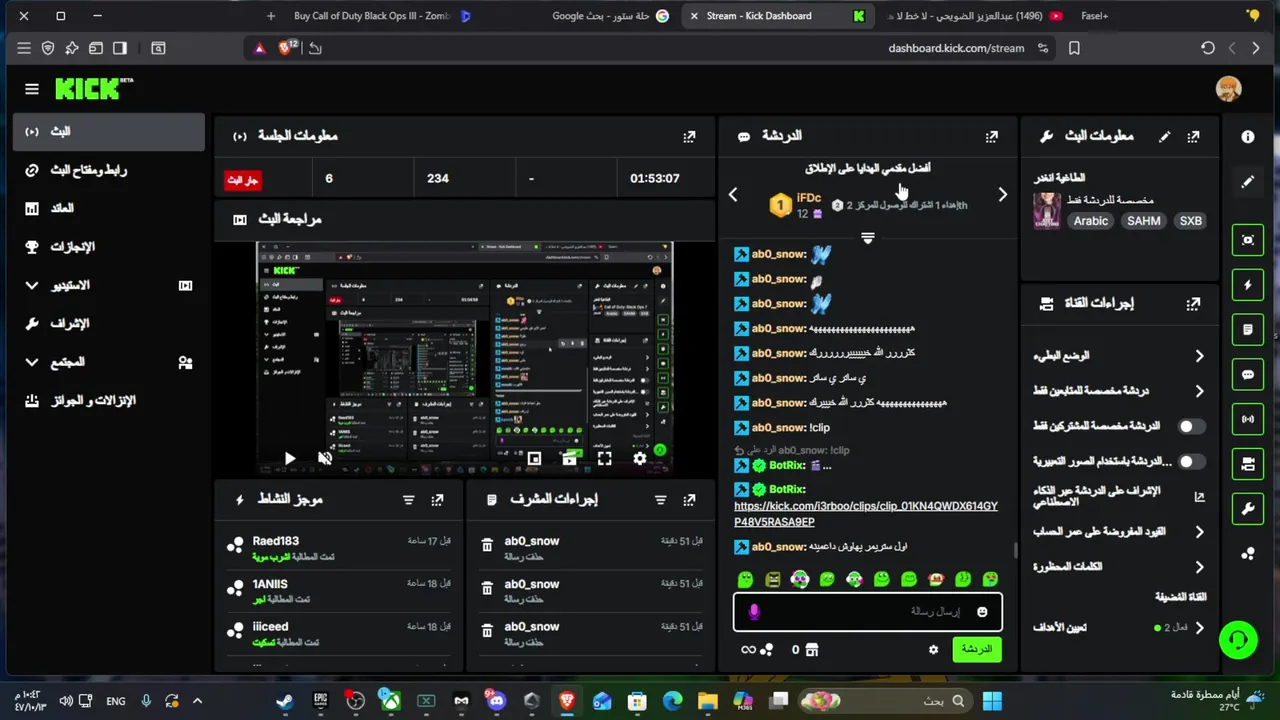Image resolution: width=1280 pixels, height=720 pixels.
Task: Pop out the session info panel (معلومات الجلسة)
Action: click(x=689, y=136)
